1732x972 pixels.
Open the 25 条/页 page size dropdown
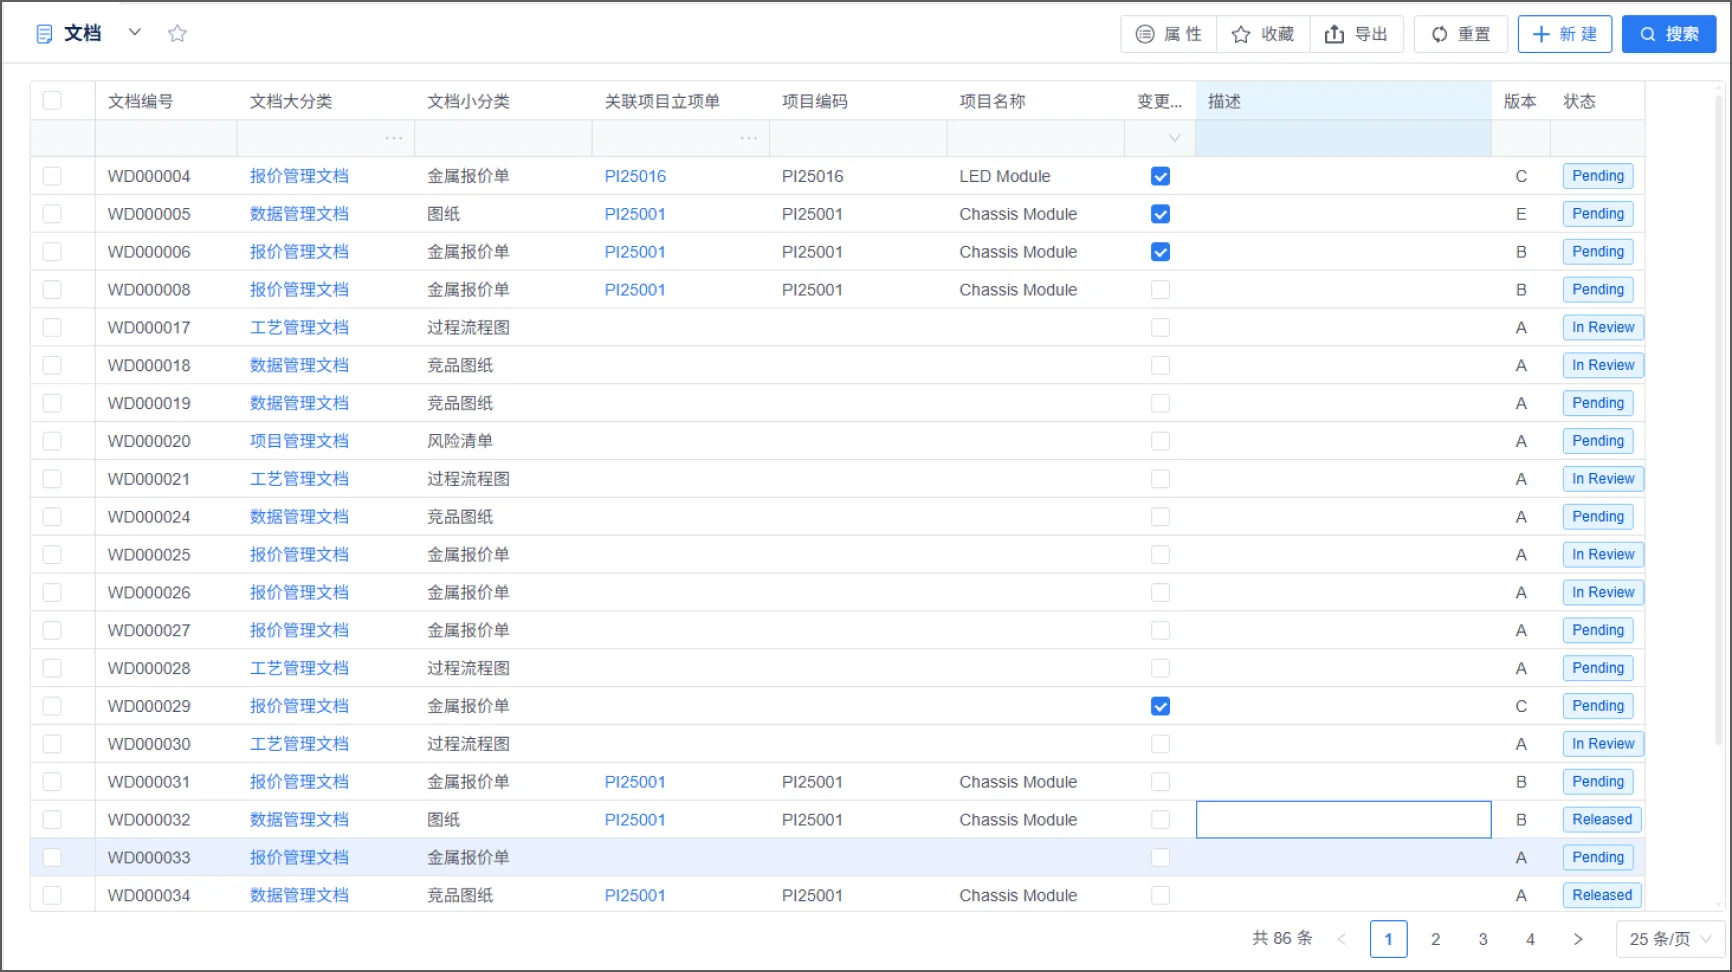pyautogui.click(x=1670, y=939)
